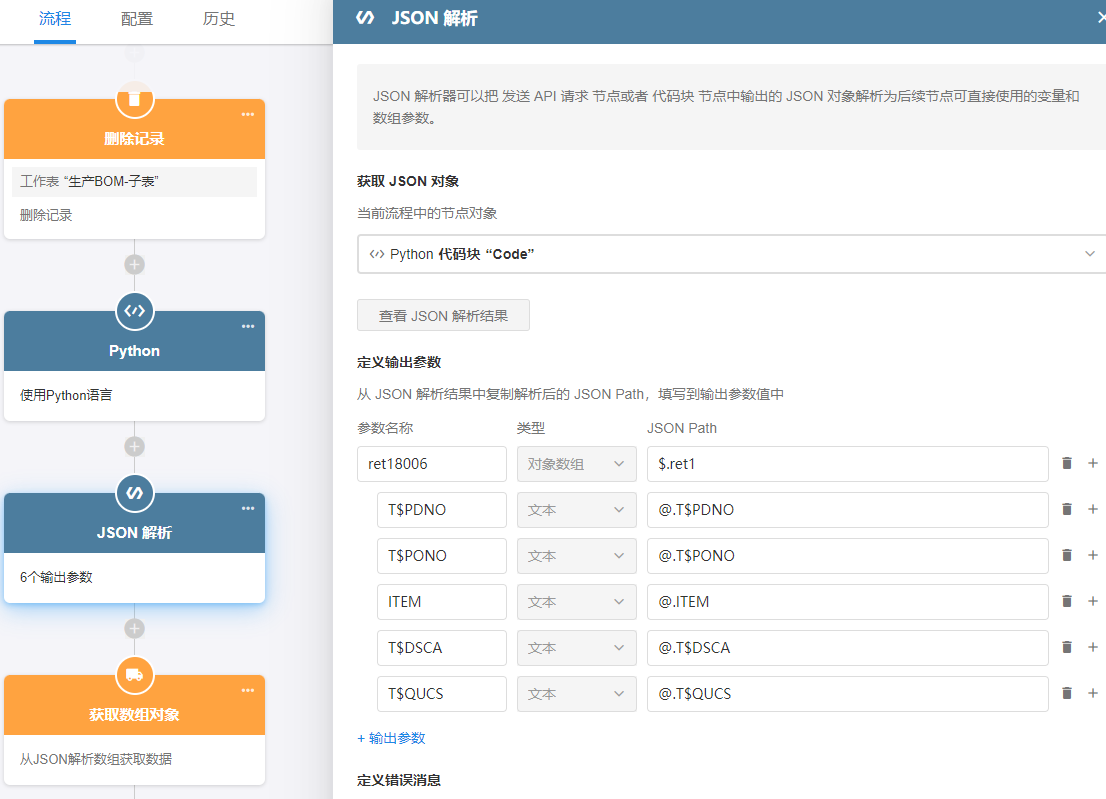Click the Python code node icon
The height and width of the screenshot is (799, 1106).
tap(134, 311)
